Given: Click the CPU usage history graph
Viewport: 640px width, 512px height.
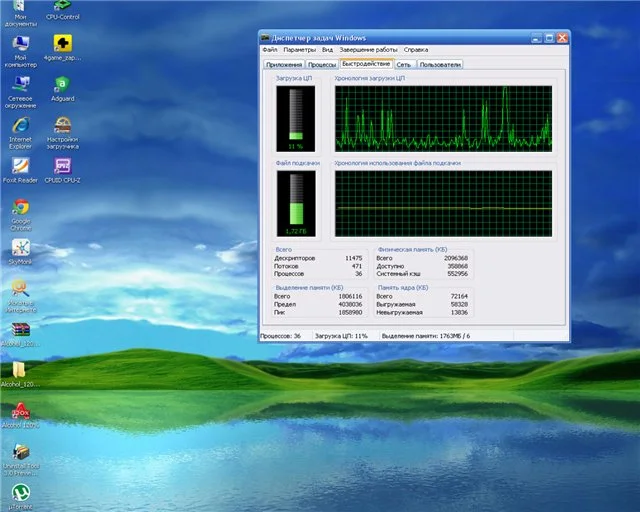Looking at the screenshot, I should click(442, 117).
